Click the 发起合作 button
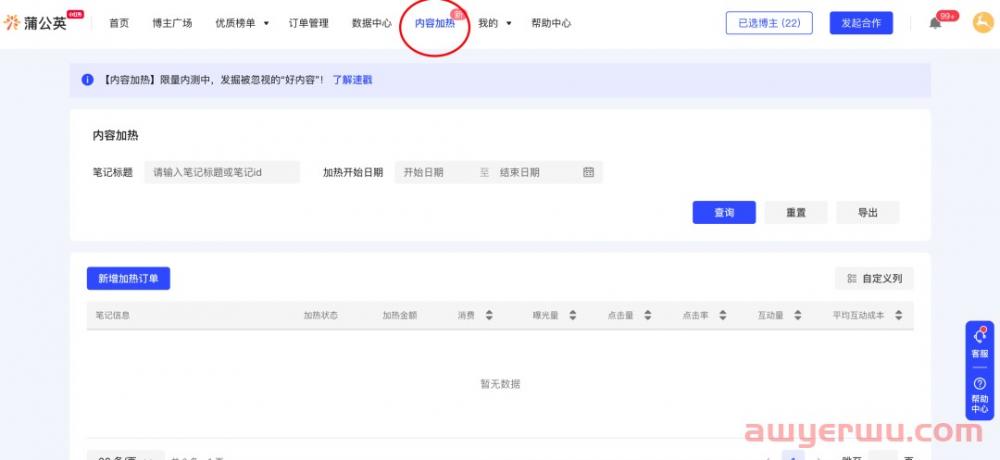 [x=861, y=23]
